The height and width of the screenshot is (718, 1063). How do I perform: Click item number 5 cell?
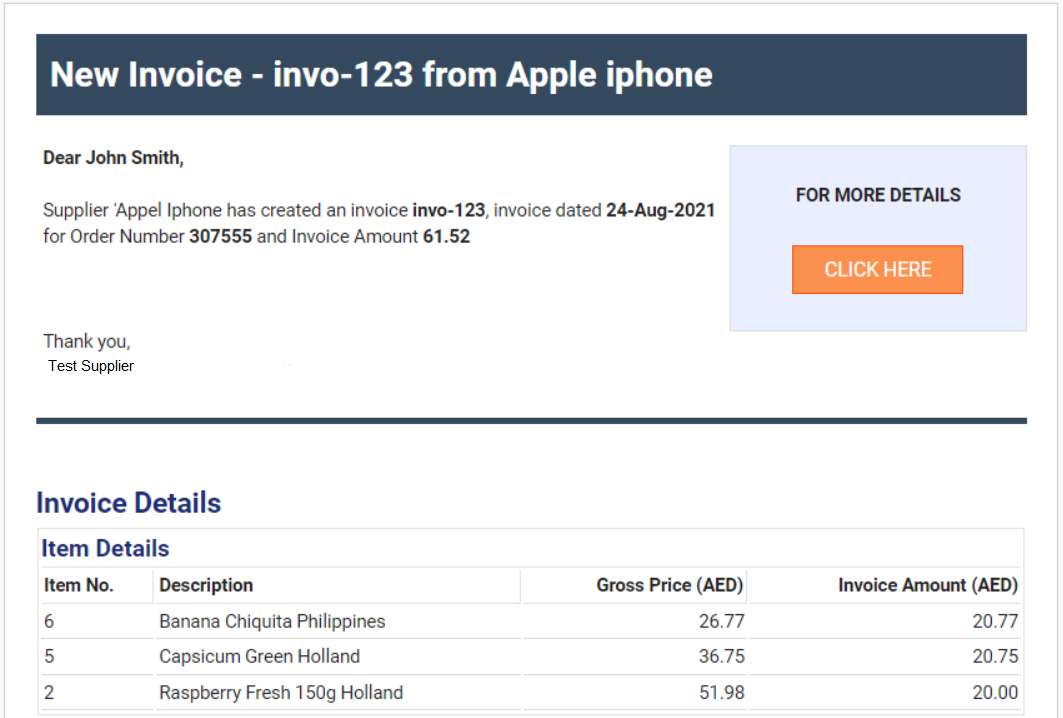point(49,656)
